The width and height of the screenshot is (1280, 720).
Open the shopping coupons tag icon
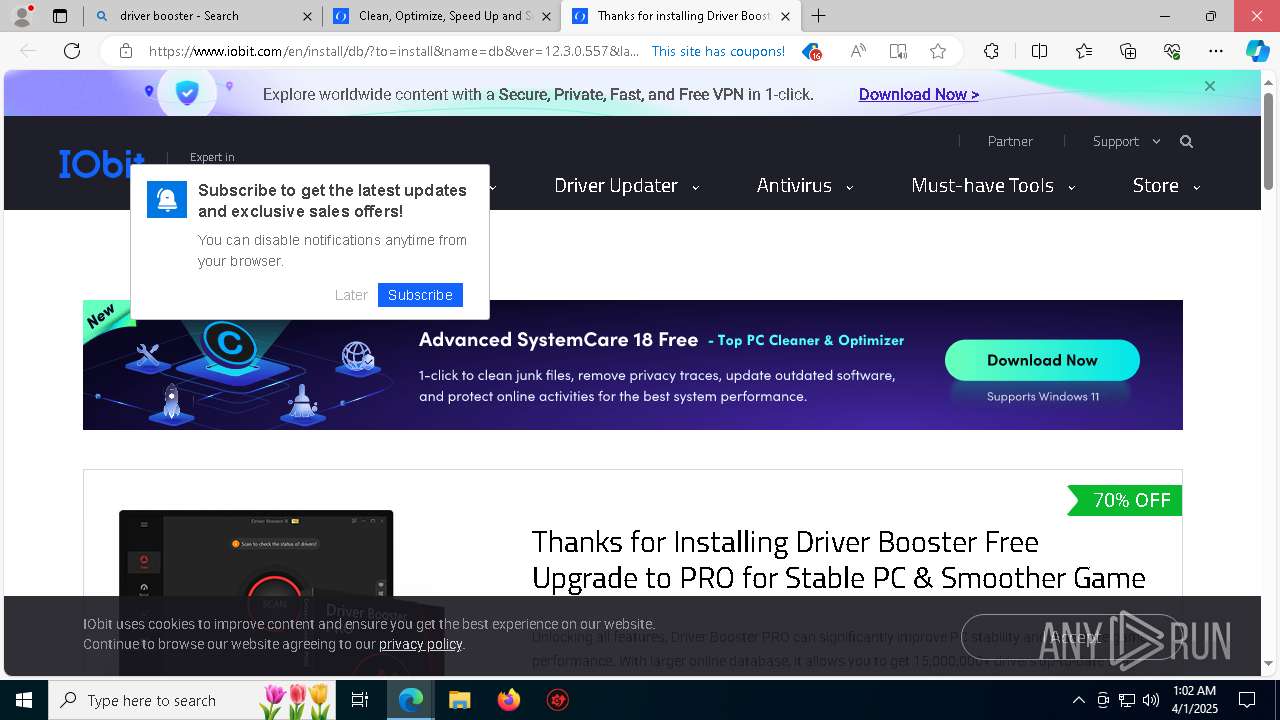click(812, 51)
